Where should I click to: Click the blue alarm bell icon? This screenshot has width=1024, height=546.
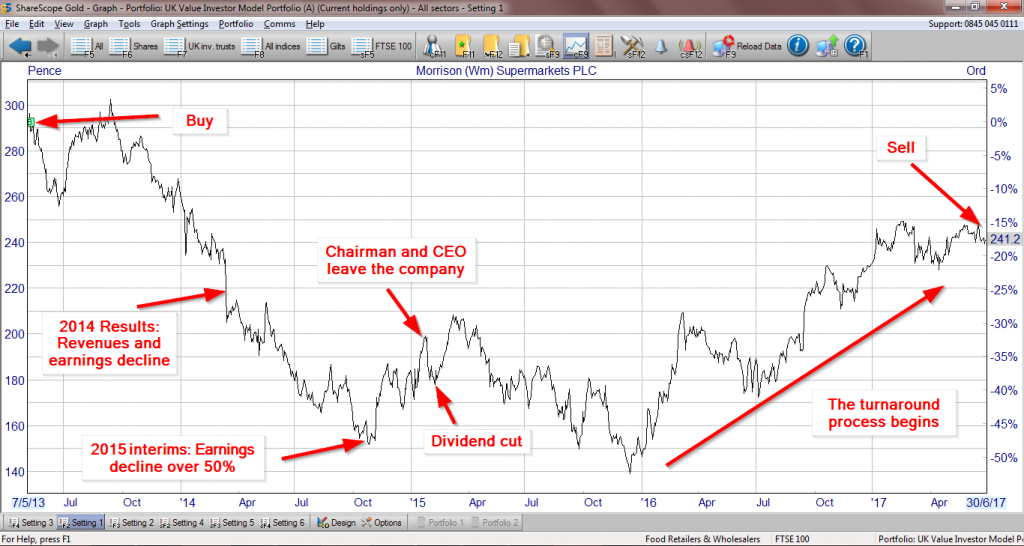(x=661, y=46)
